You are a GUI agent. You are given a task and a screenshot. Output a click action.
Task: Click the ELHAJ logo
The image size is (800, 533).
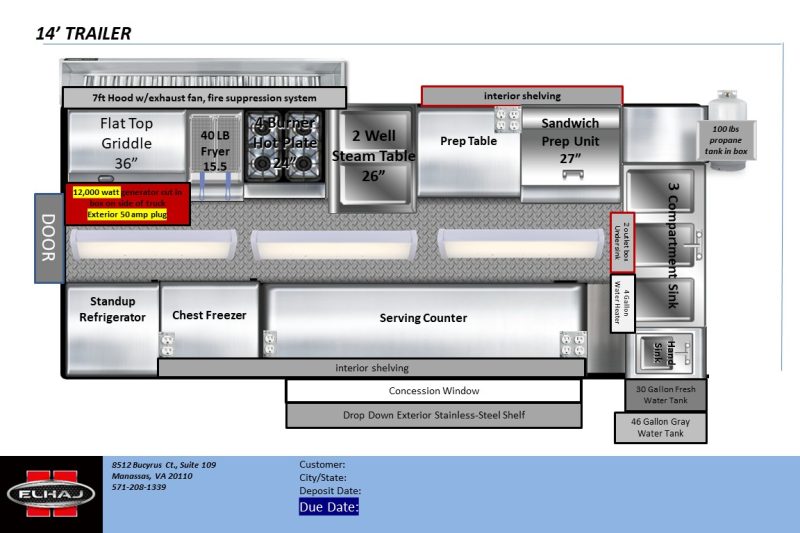[51, 494]
